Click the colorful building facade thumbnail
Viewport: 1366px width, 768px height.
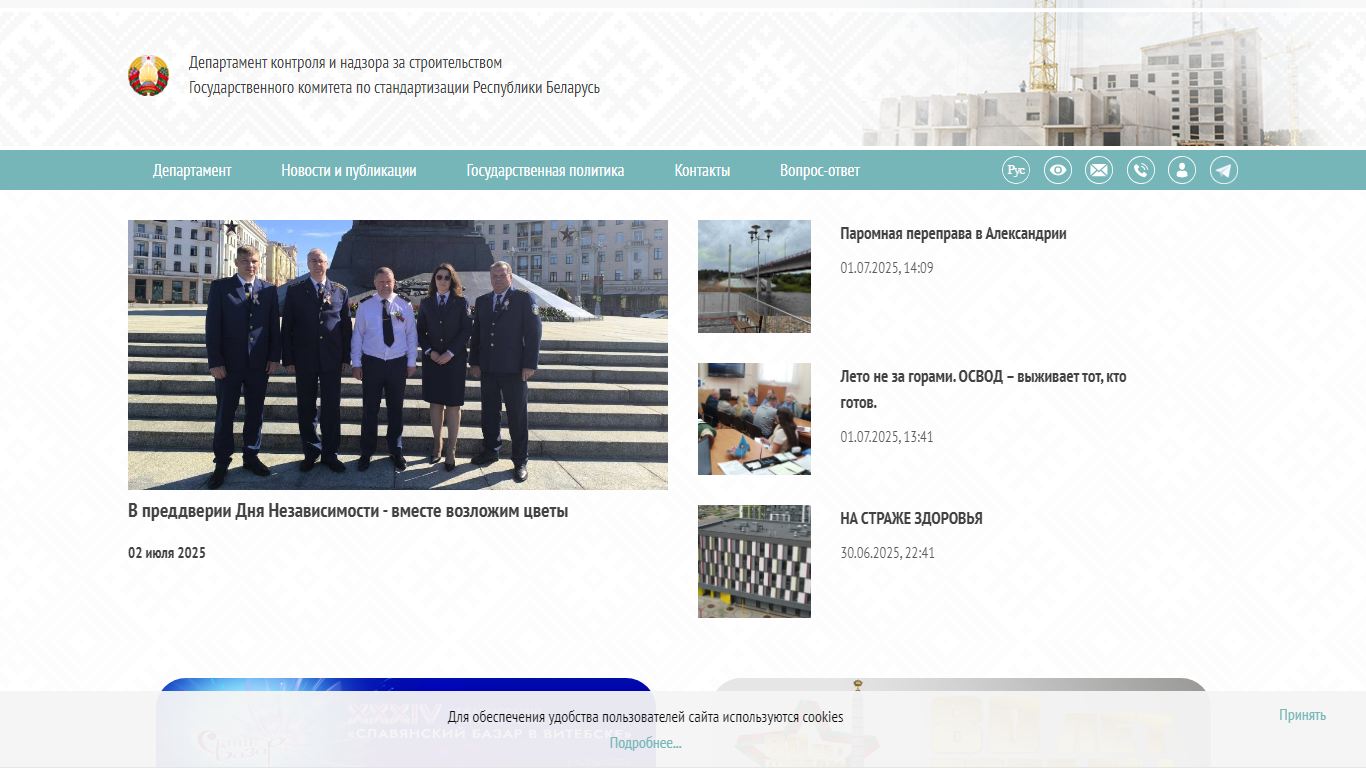(x=754, y=561)
